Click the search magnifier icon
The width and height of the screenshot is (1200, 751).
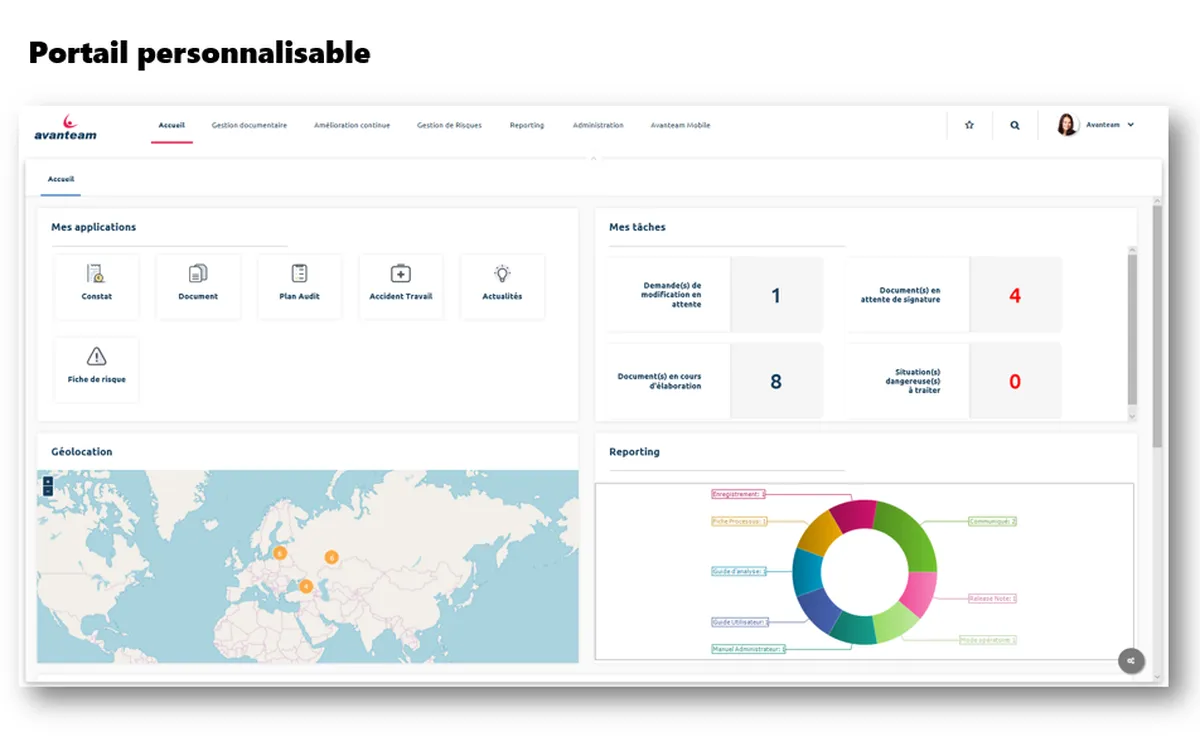tap(1015, 125)
